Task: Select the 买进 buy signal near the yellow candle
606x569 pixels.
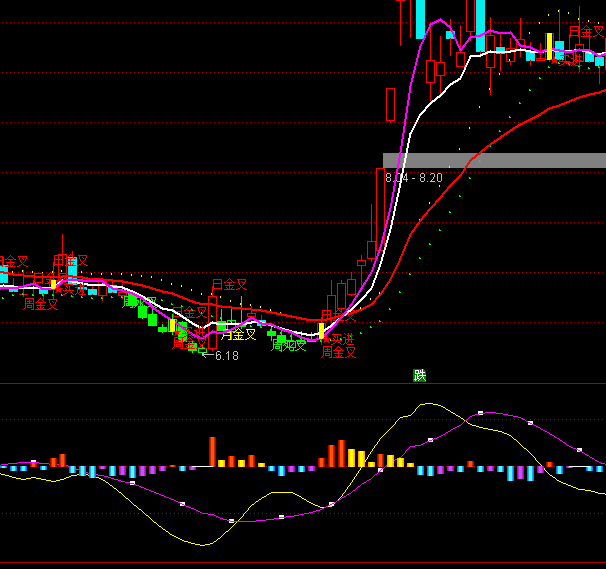Action: click(341, 339)
